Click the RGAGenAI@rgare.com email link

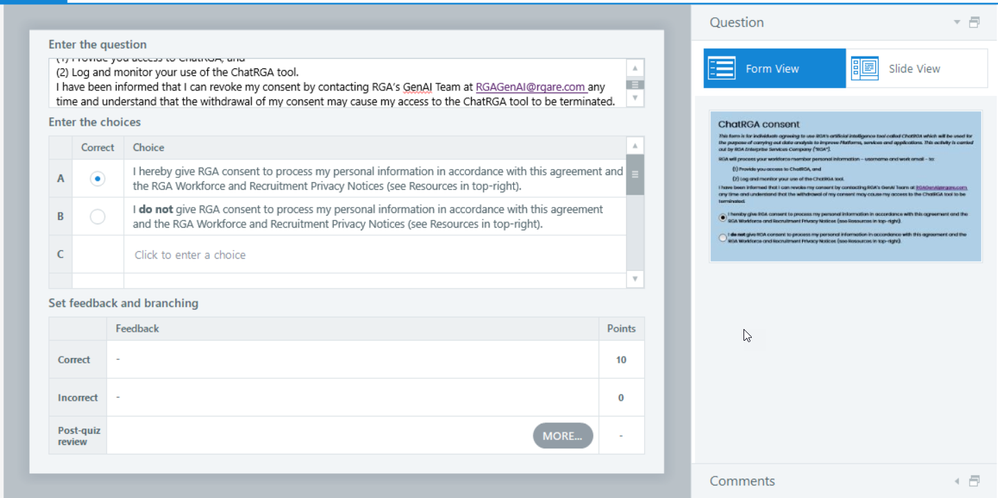pos(530,87)
